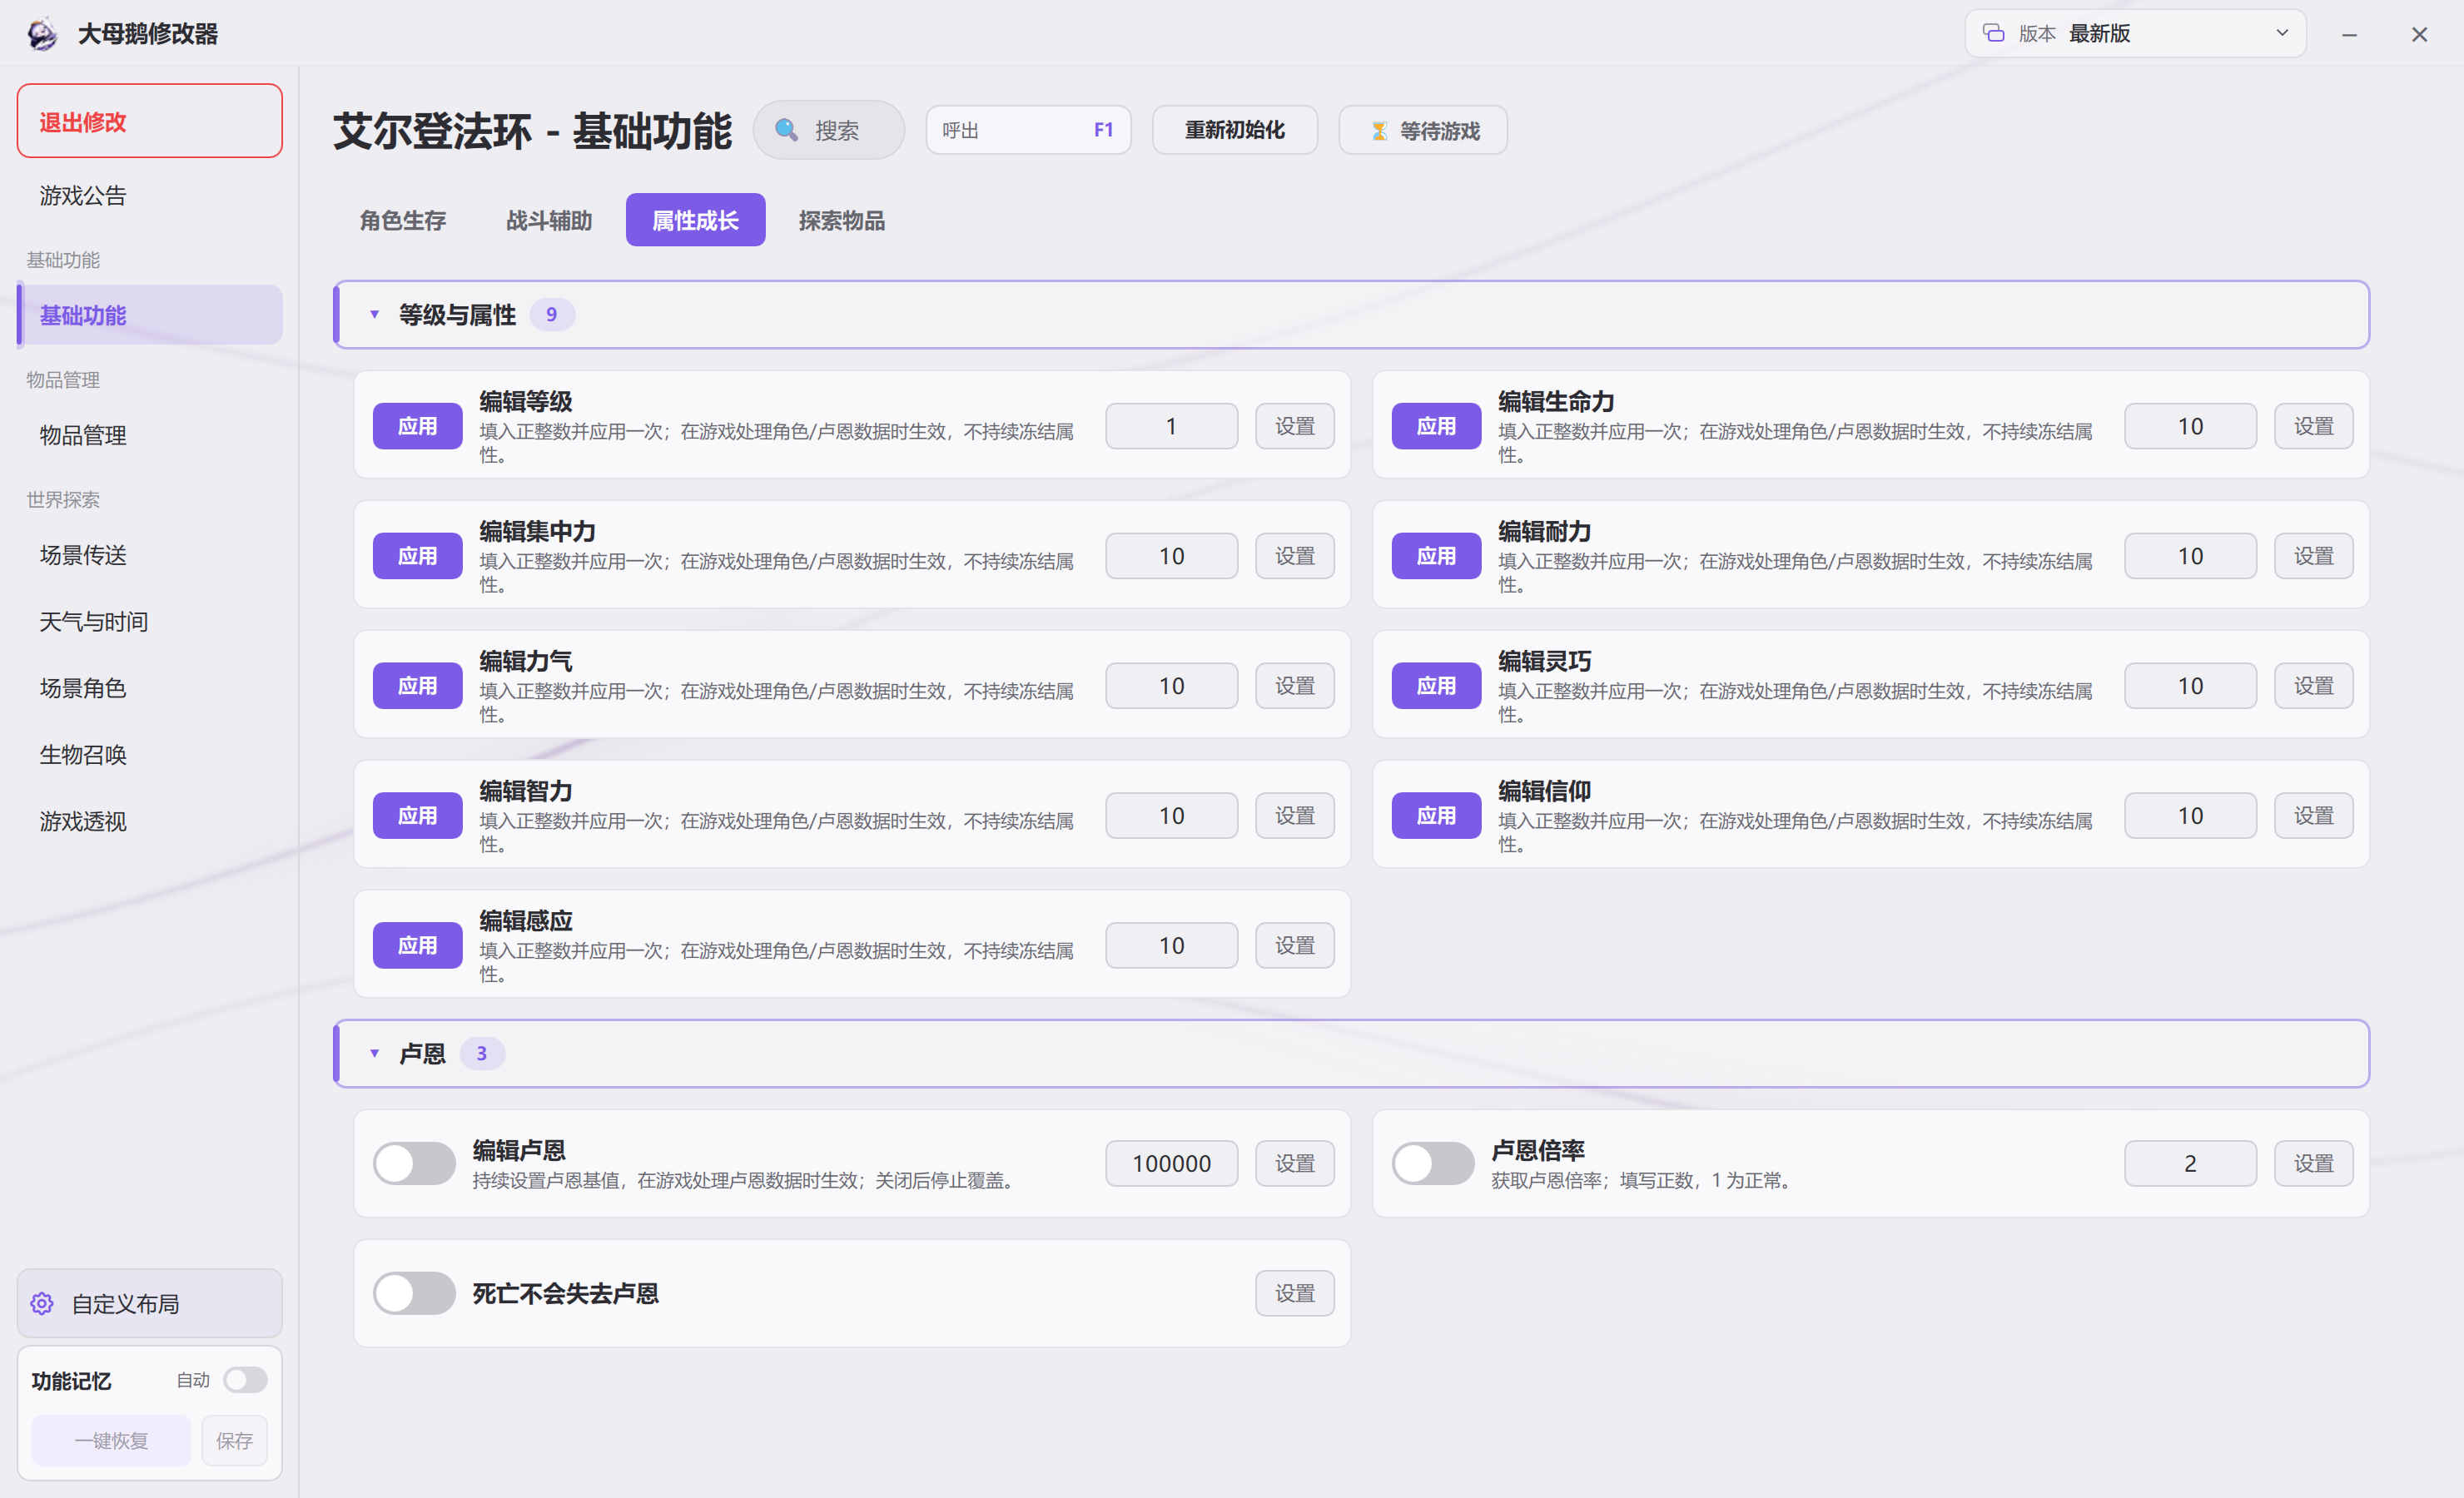This screenshot has width=2464, height=1498.
Task: Open 物品管理 sidebar item
Action: 150,435
